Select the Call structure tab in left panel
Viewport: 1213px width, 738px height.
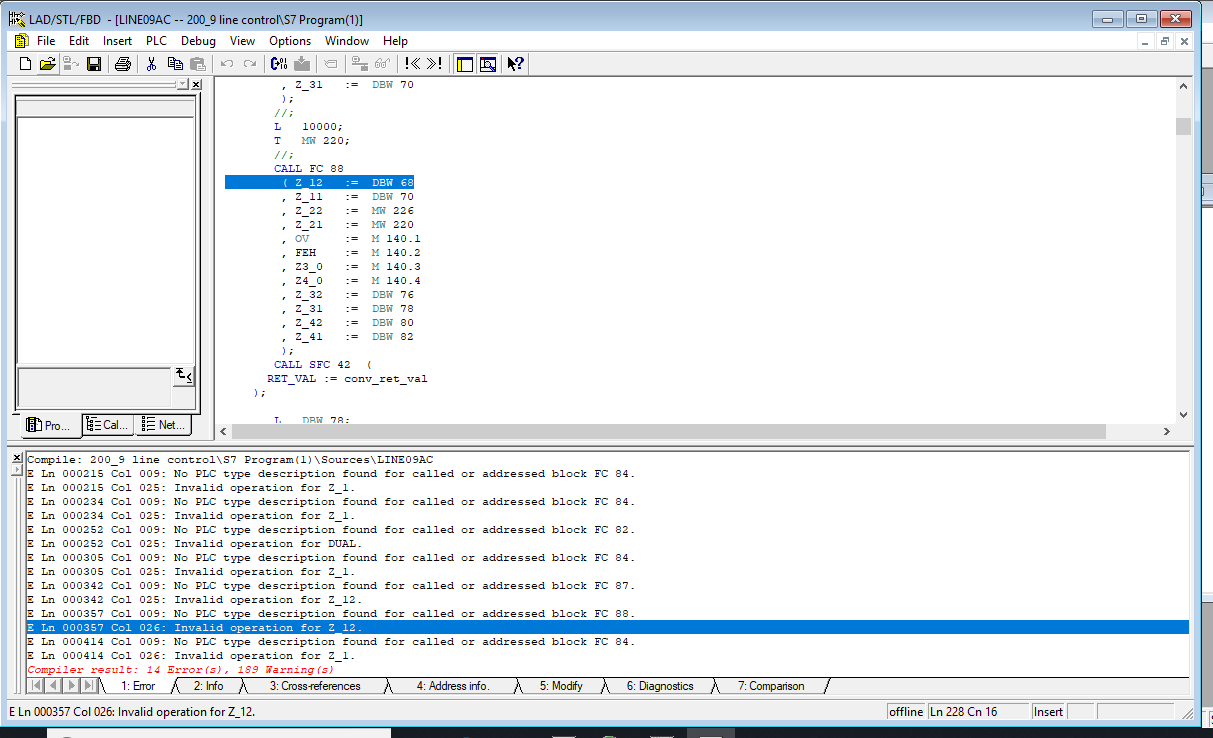coord(107,425)
